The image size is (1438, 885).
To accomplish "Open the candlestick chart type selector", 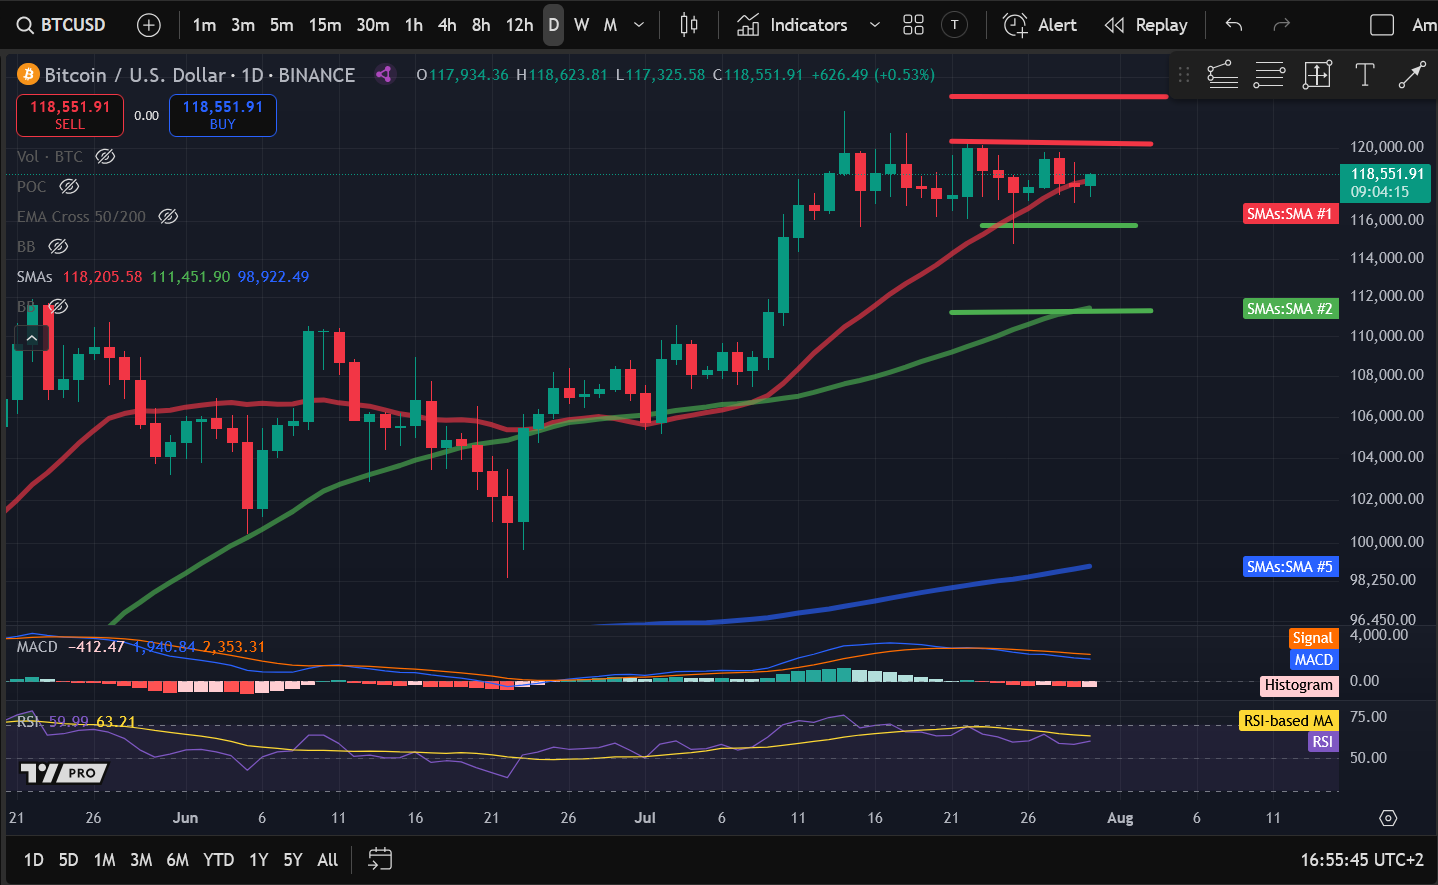I will pos(689,25).
